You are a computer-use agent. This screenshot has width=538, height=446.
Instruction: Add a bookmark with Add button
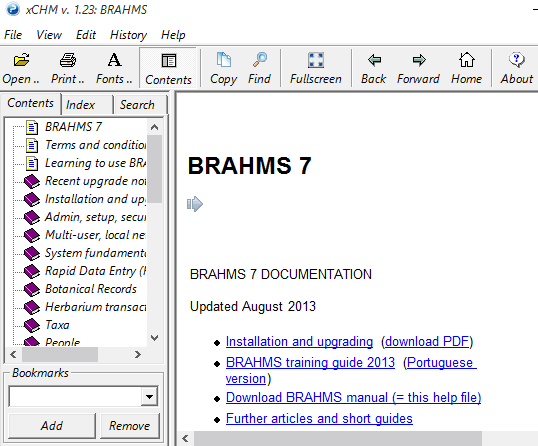[x=52, y=426]
